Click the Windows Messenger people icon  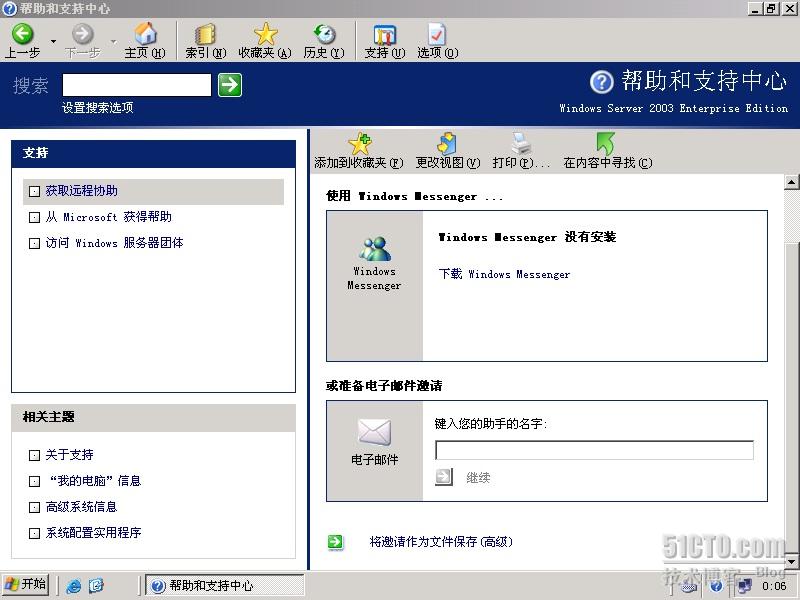tap(374, 249)
